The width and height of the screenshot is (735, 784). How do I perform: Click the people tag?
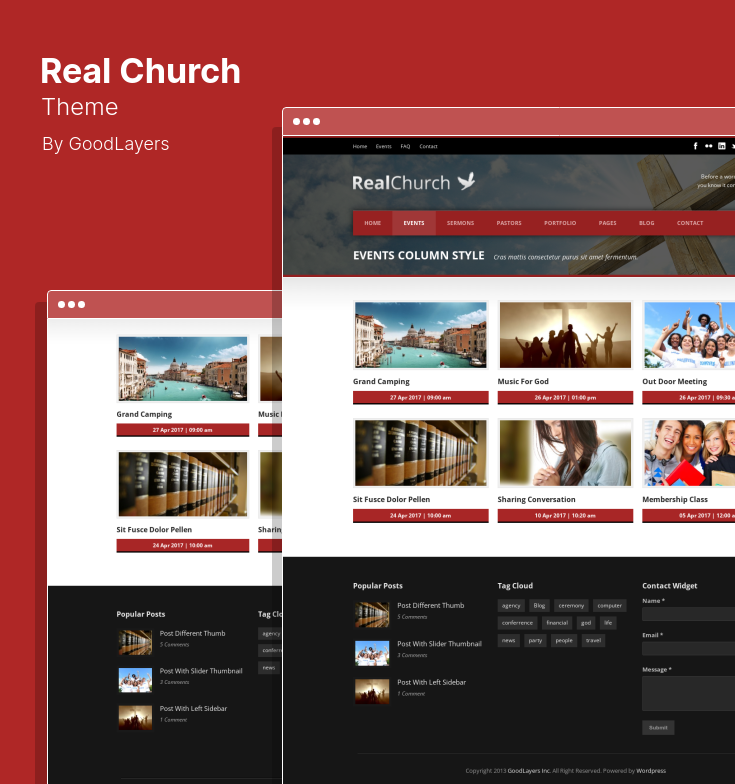coord(564,640)
